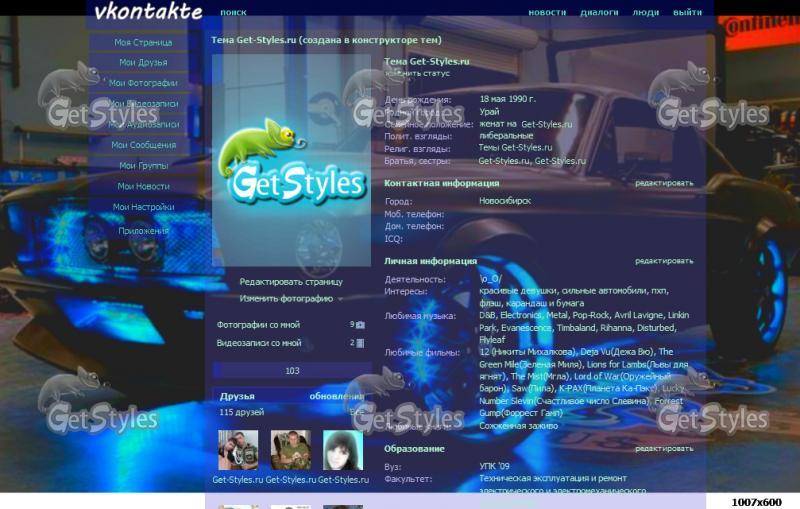Click Редактировать страницу link
This screenshot has height=509, width=800.
[x=291, y=282]
